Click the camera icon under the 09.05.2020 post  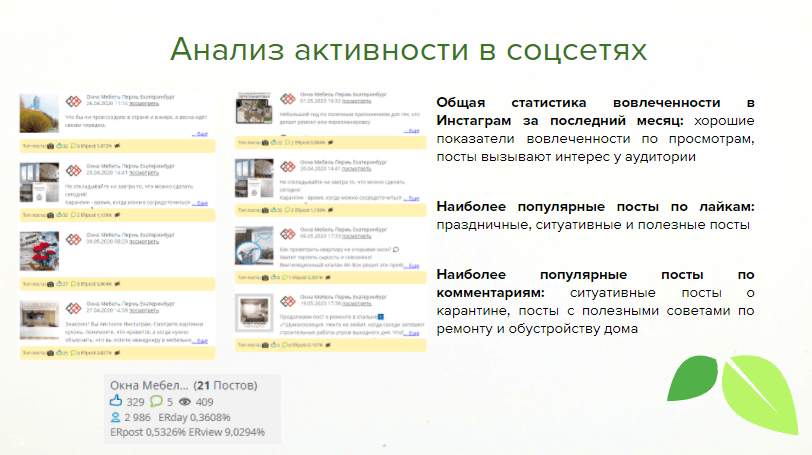pyautogui.click(x=50, y=284)
